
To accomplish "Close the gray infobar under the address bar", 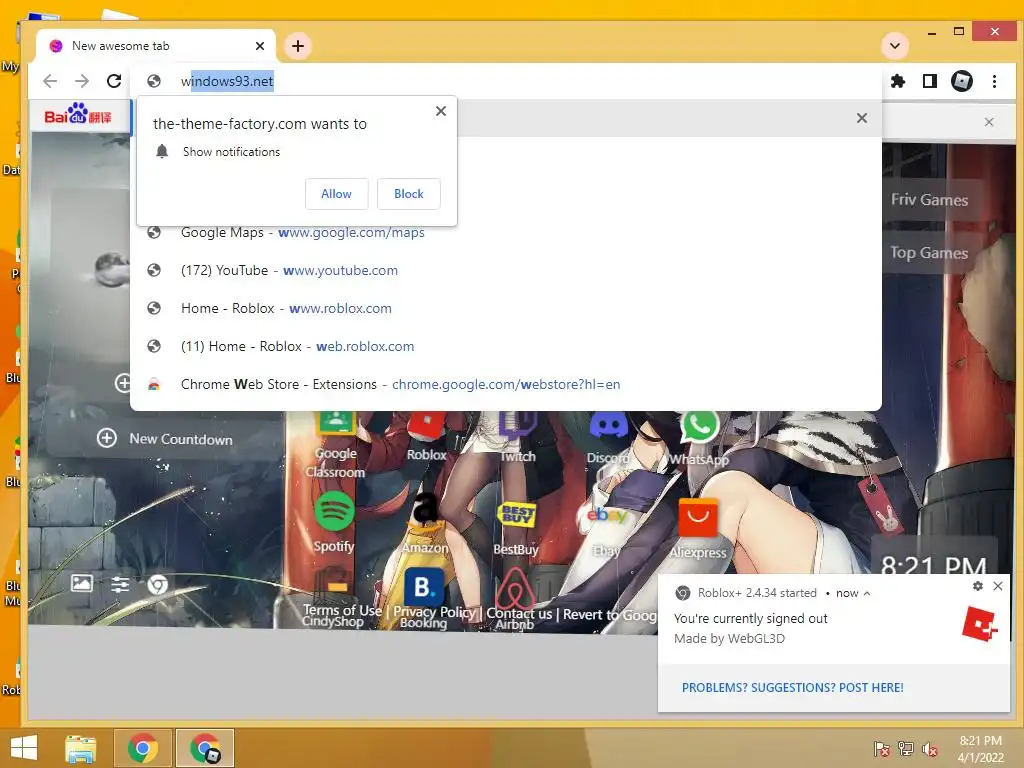I will pos(862,118).
